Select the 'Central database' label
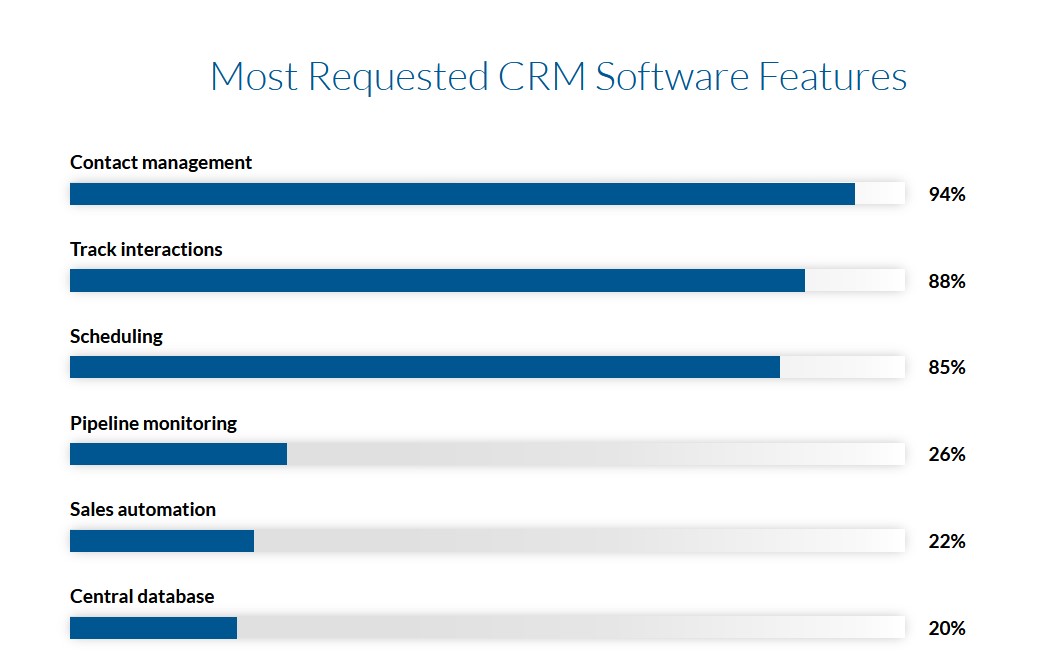 (142, 596)
